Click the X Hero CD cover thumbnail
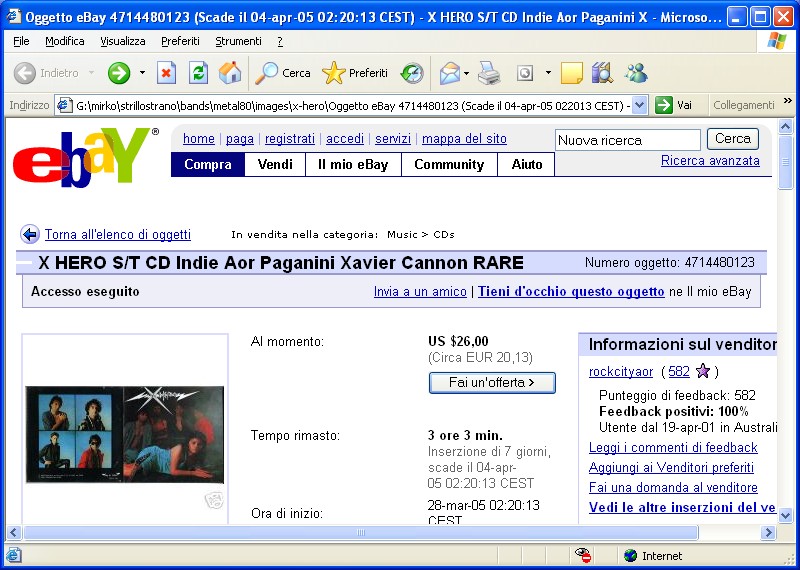800x570 pixels. point(124,434)
